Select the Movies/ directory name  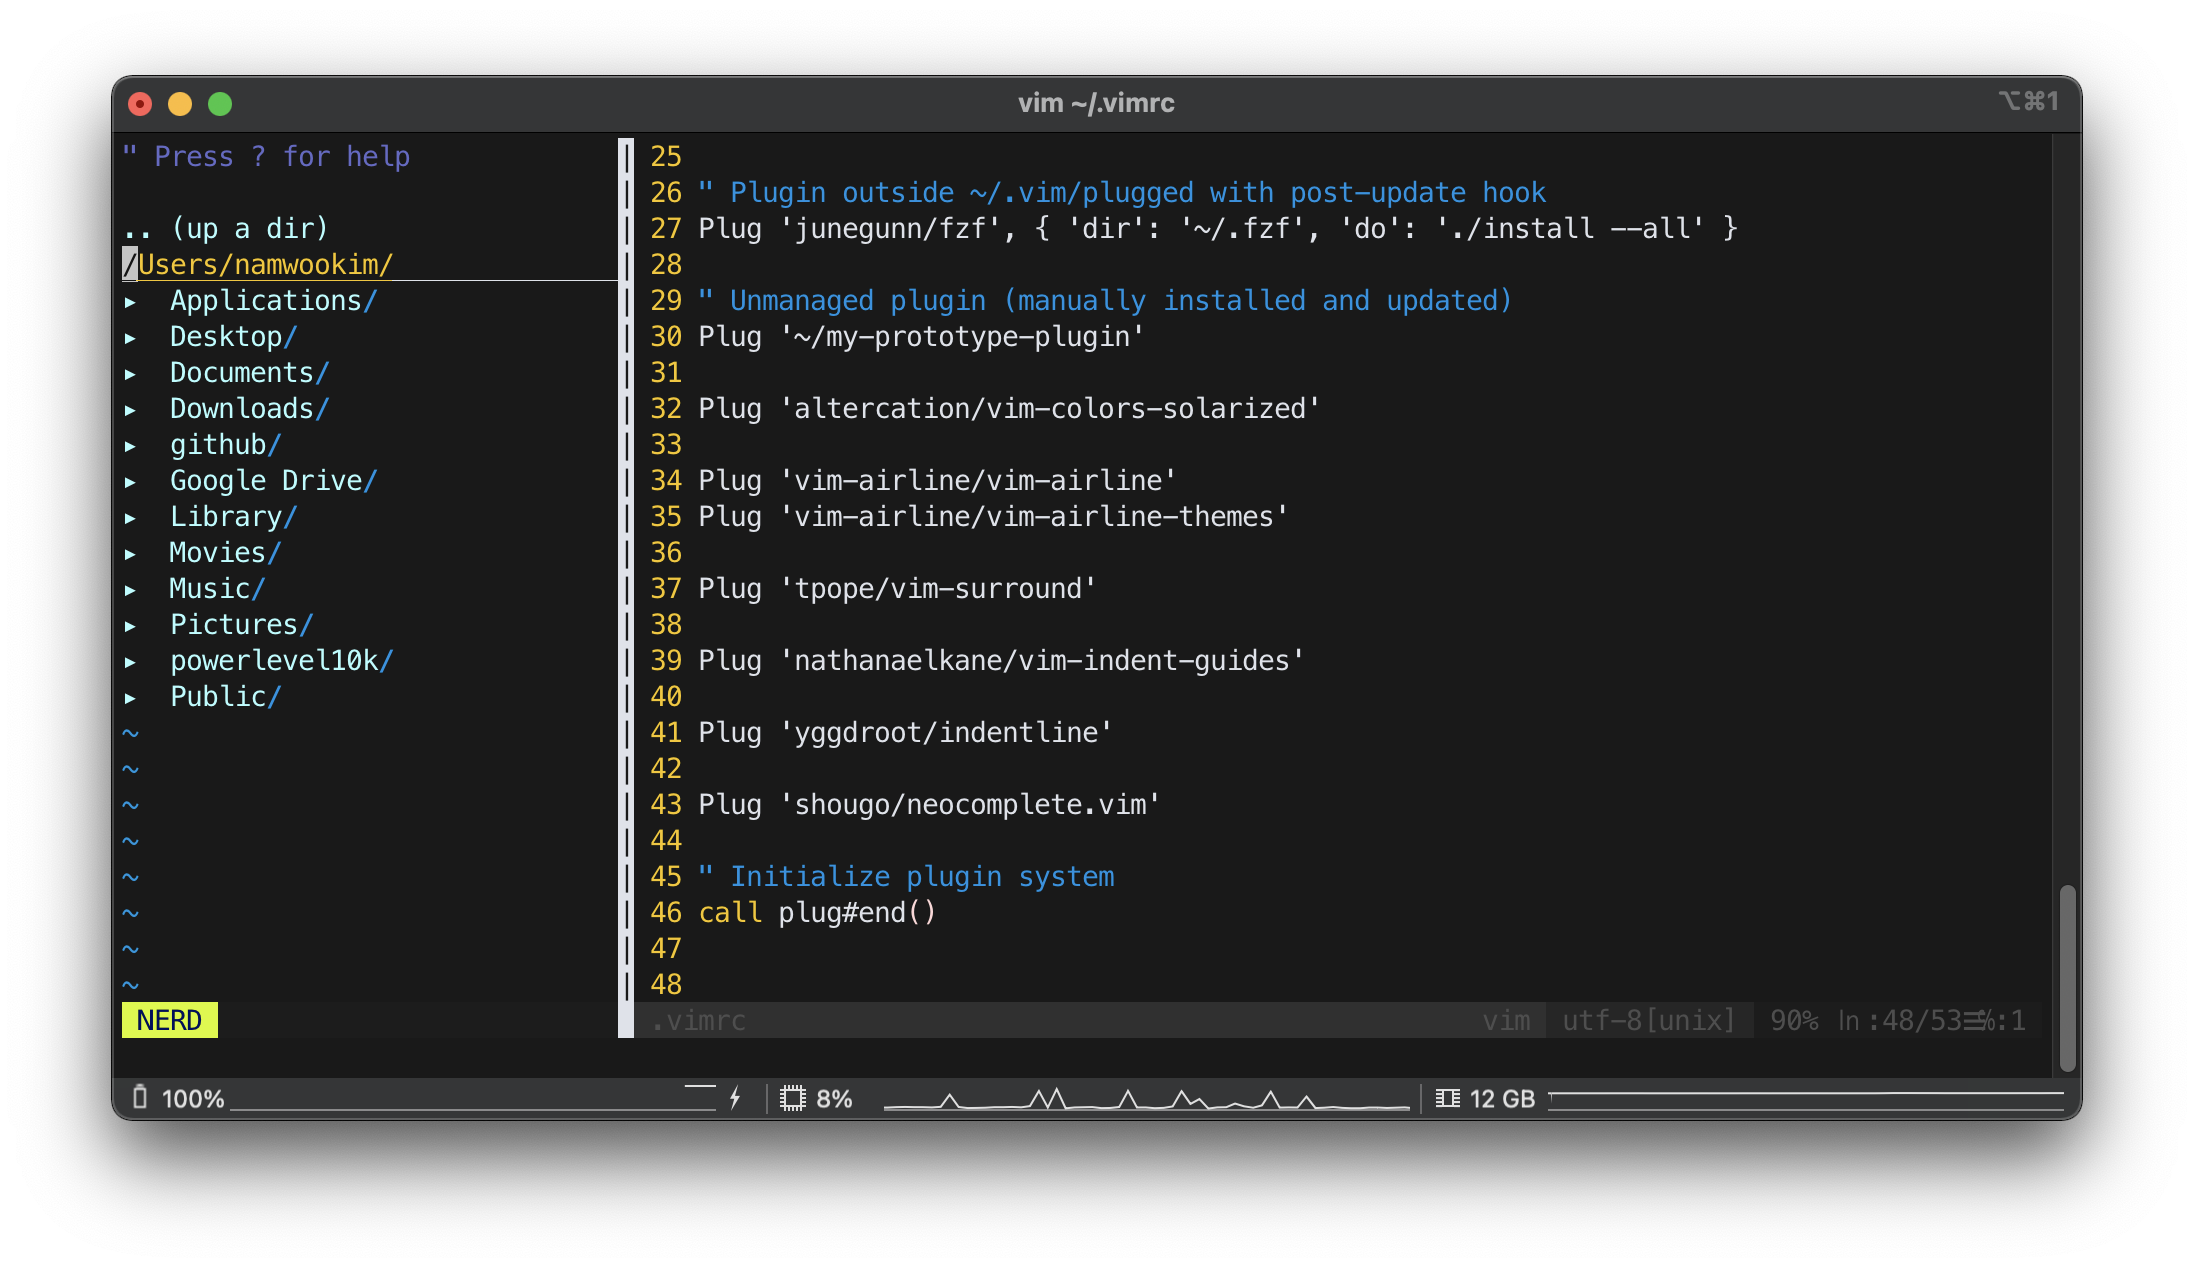(x=225, y=552)
